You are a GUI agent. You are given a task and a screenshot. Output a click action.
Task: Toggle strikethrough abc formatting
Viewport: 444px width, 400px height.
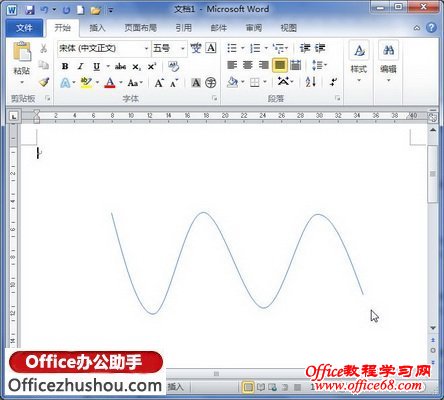click(x=120, y=67)
